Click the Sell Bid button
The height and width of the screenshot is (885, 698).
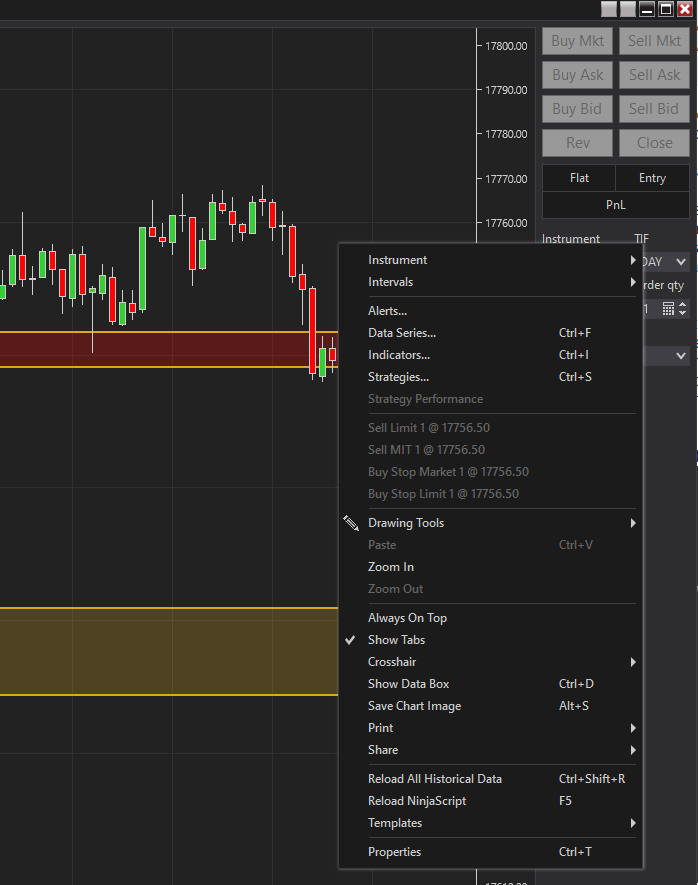pyautogui.click(x=654, y=109)
